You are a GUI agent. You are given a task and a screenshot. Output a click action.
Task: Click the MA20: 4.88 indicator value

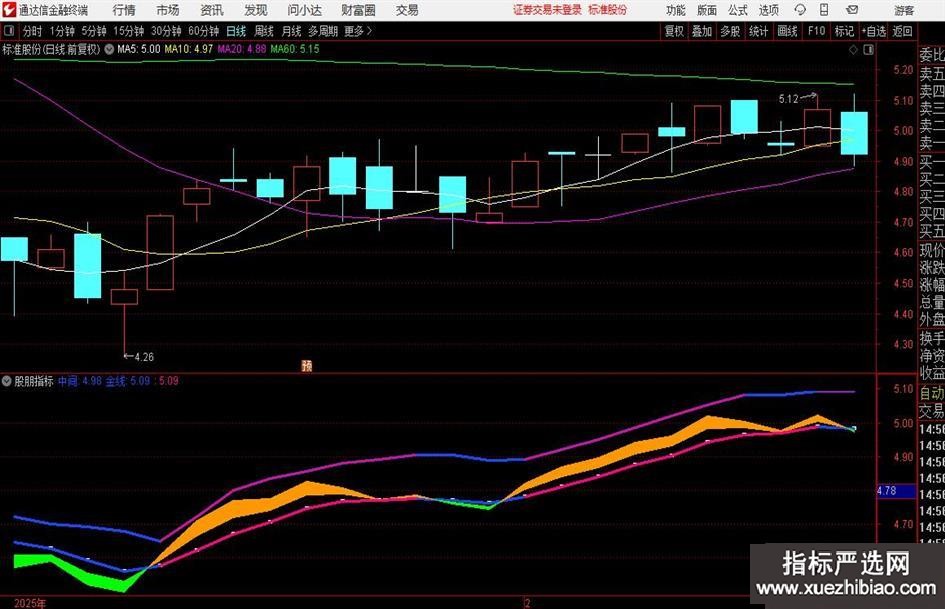pos(242,49)
